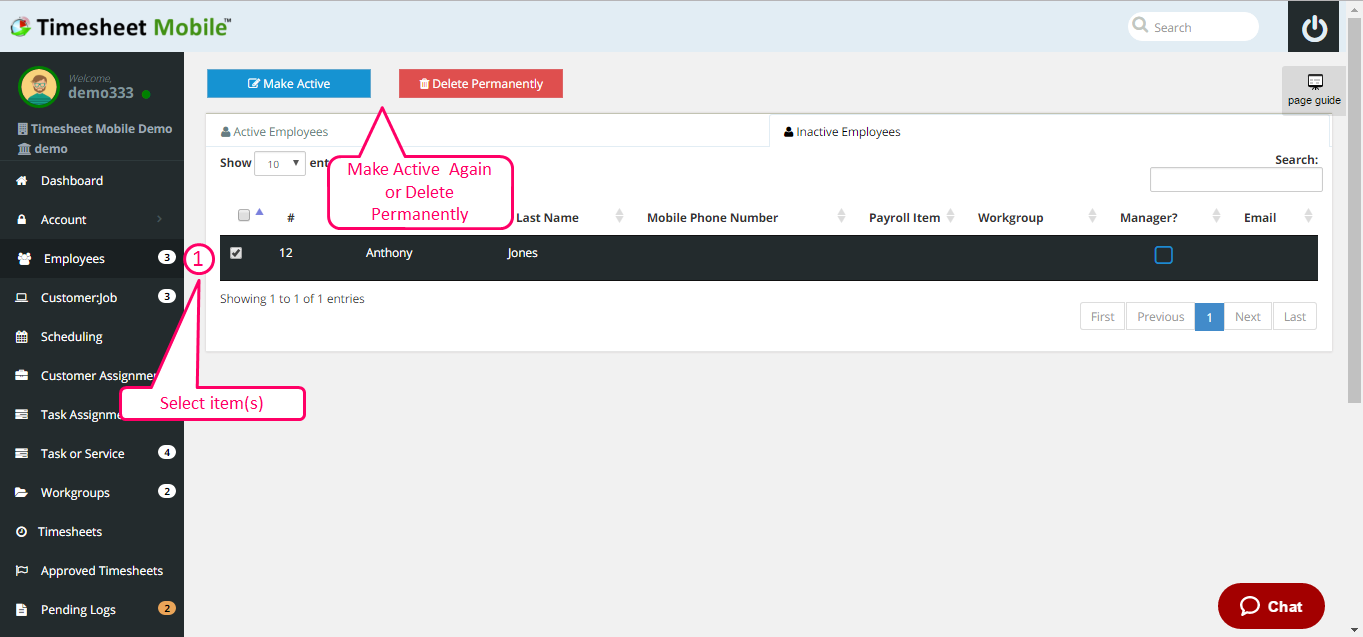The image size is (1363, 637).
Task: Sort by Mobile Phone Number column
Action: tap(712, 218)
